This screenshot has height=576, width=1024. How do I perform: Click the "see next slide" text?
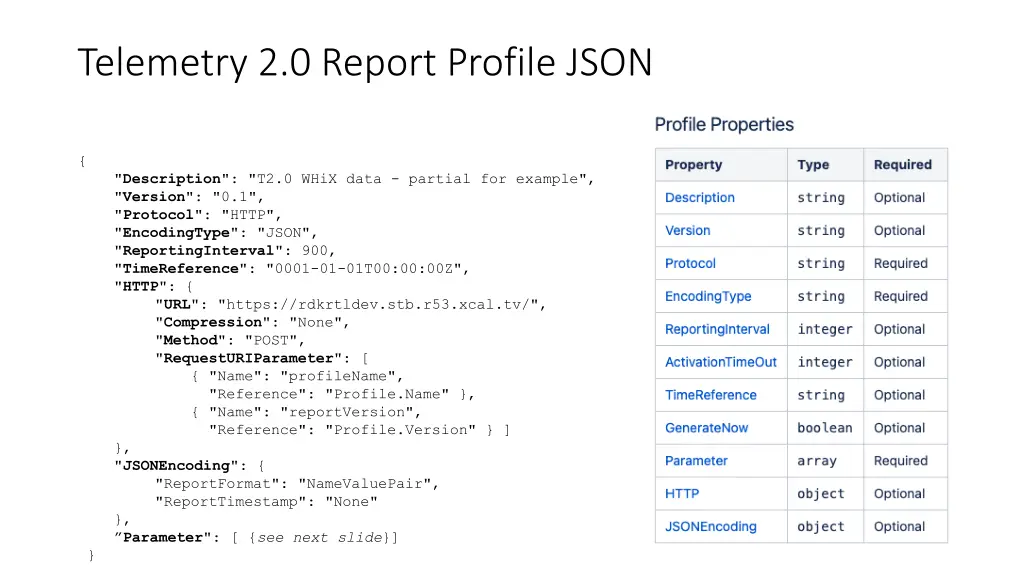[x=319, y=537]
